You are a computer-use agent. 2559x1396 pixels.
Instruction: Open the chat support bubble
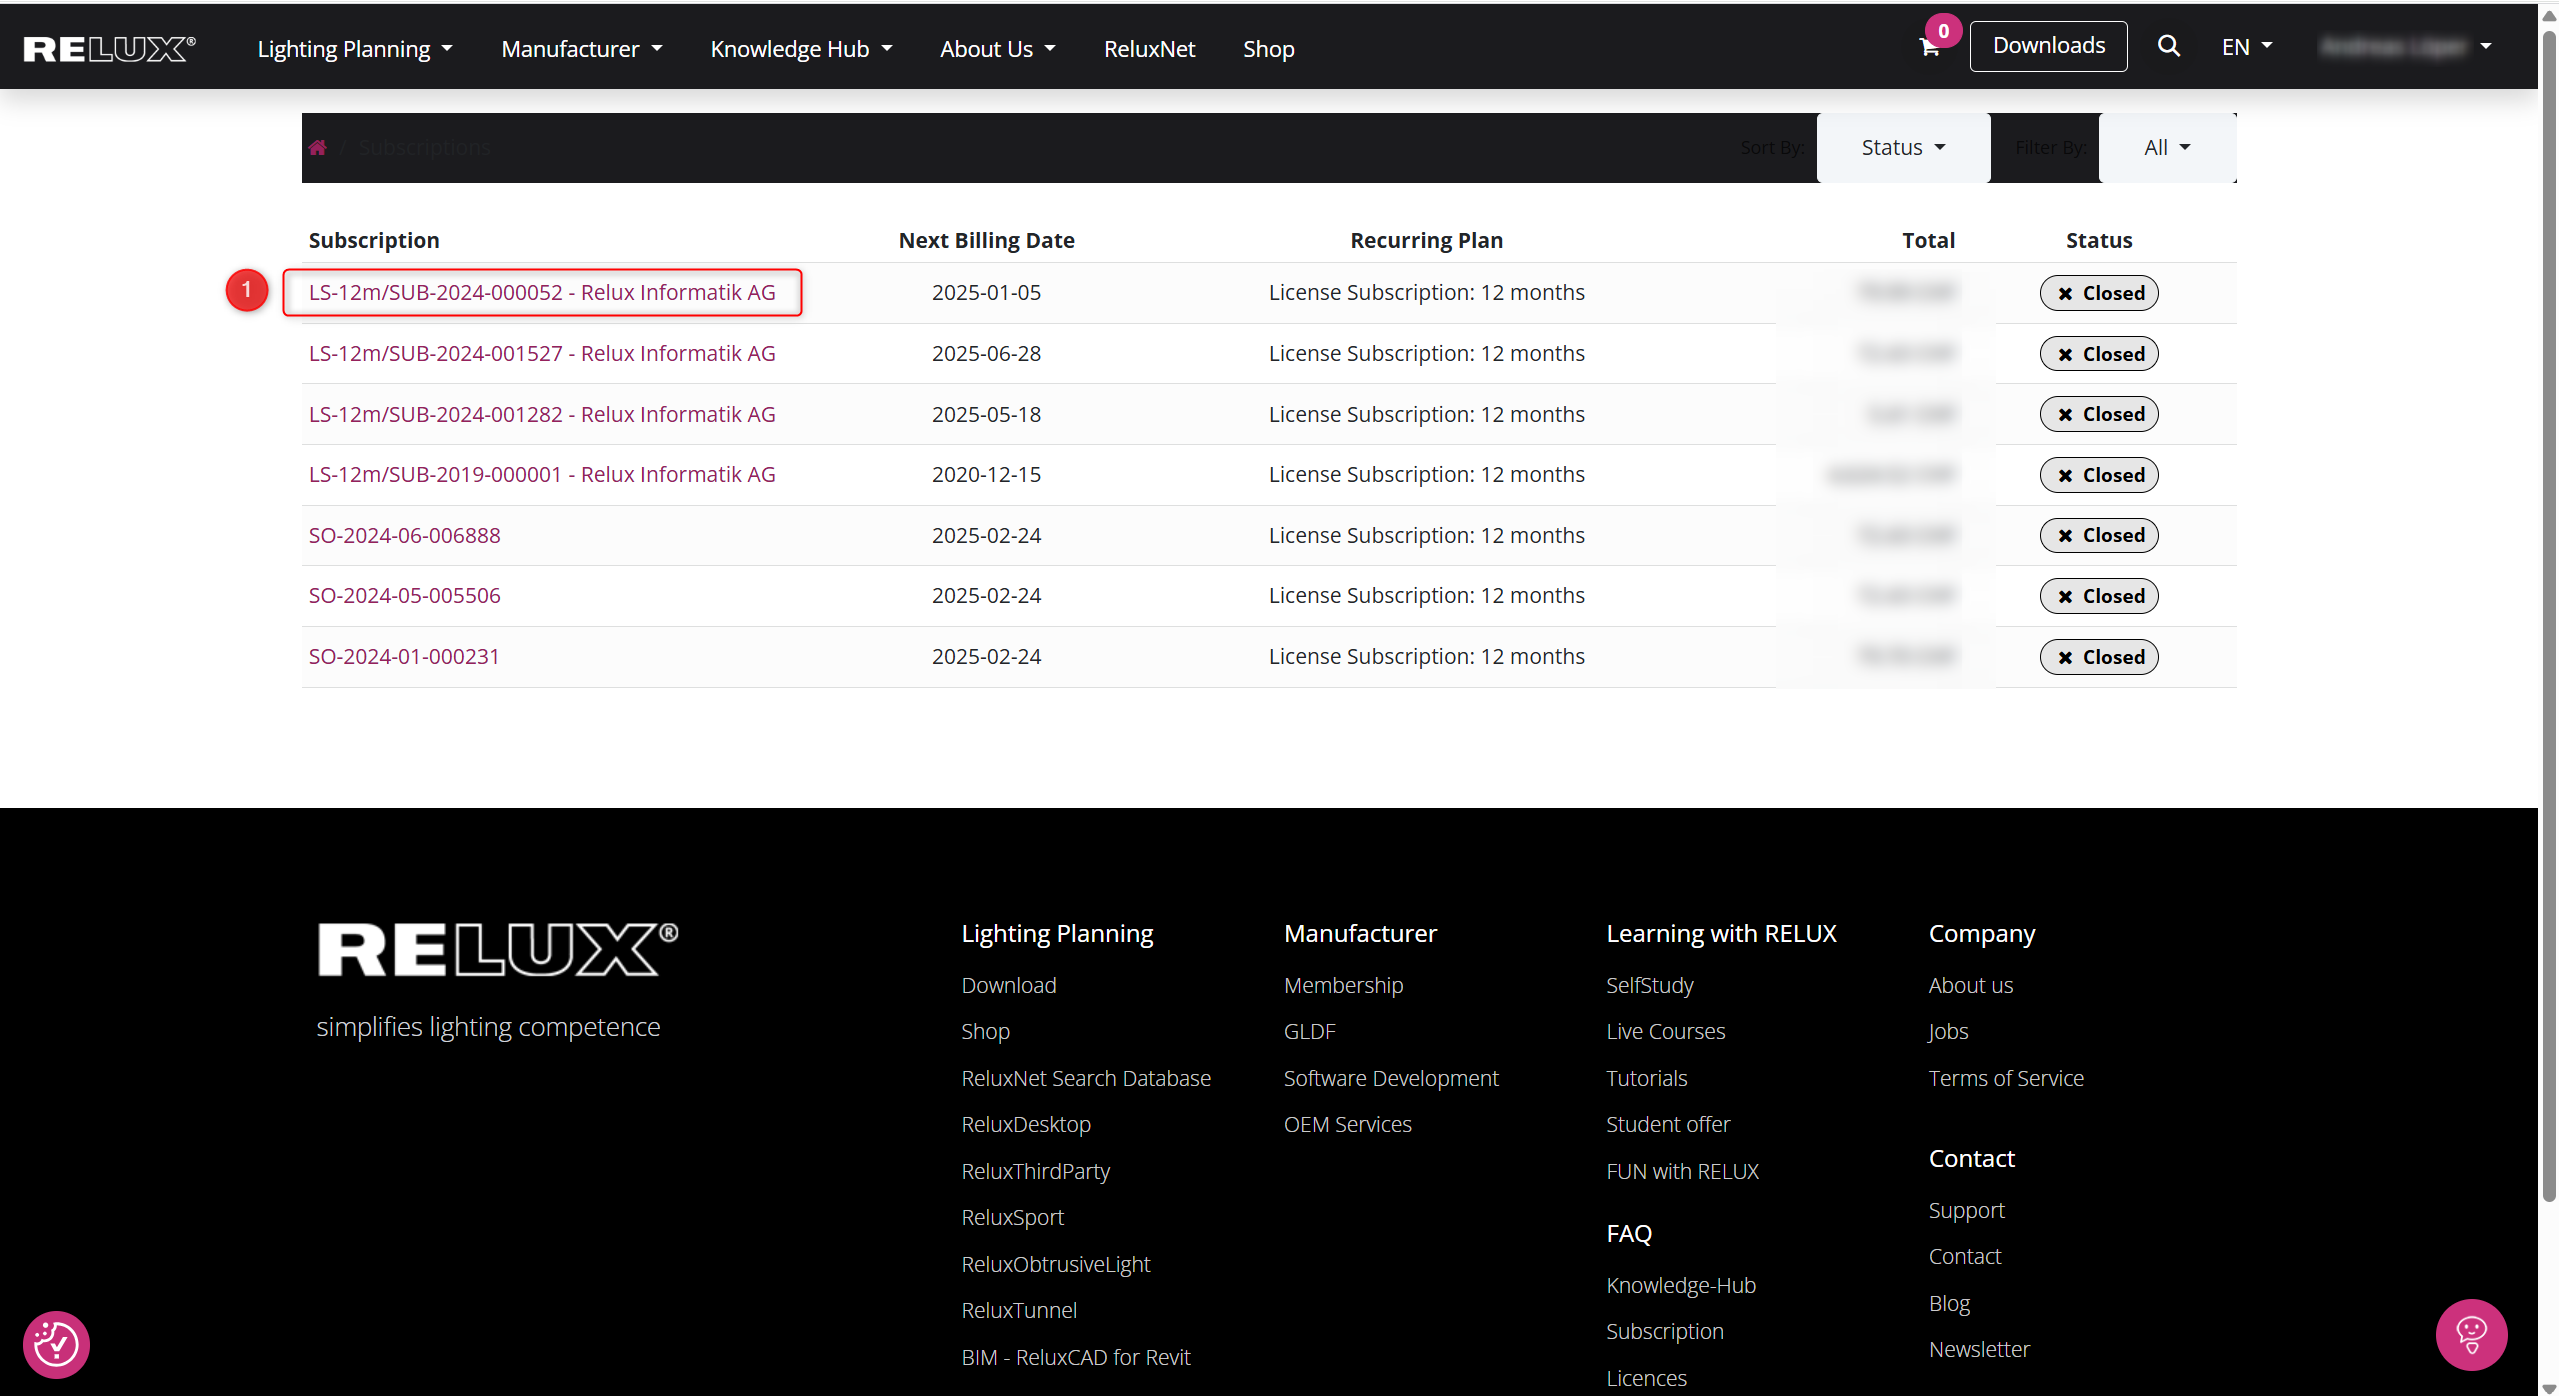coord(2471,1334)
